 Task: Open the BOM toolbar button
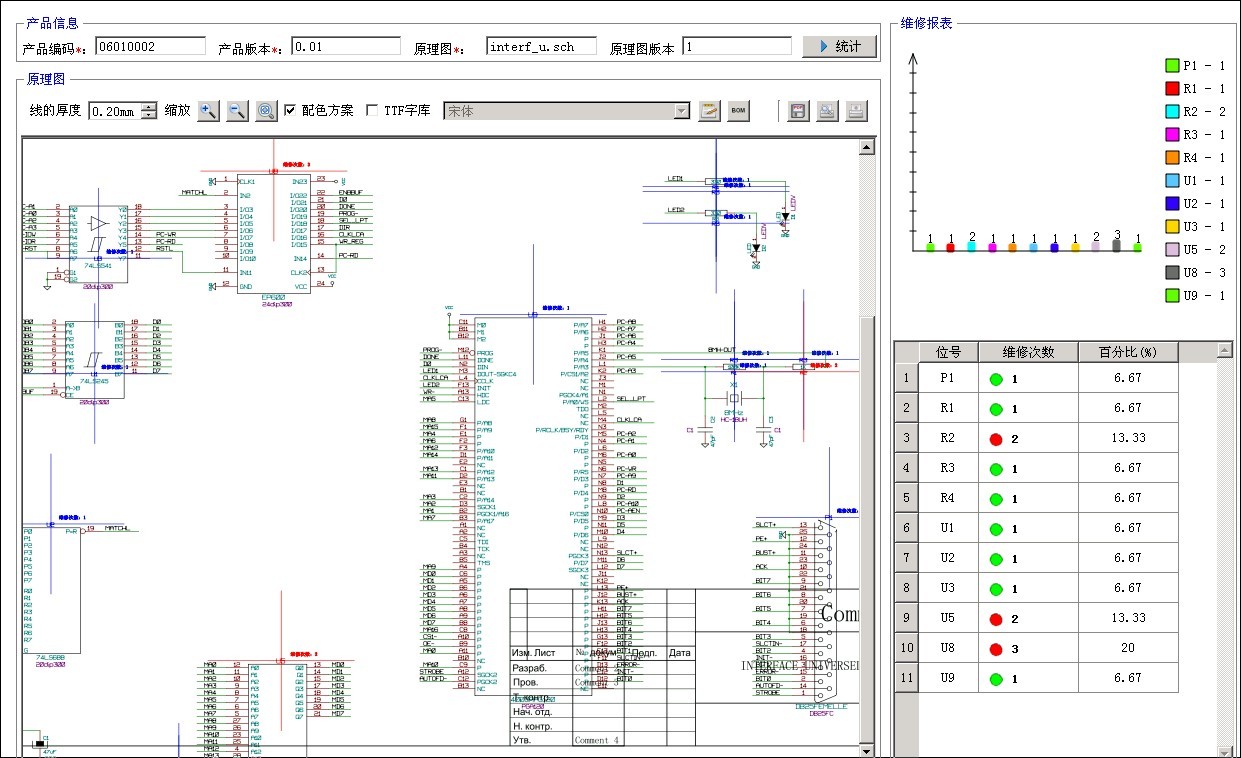pos(738,111)
